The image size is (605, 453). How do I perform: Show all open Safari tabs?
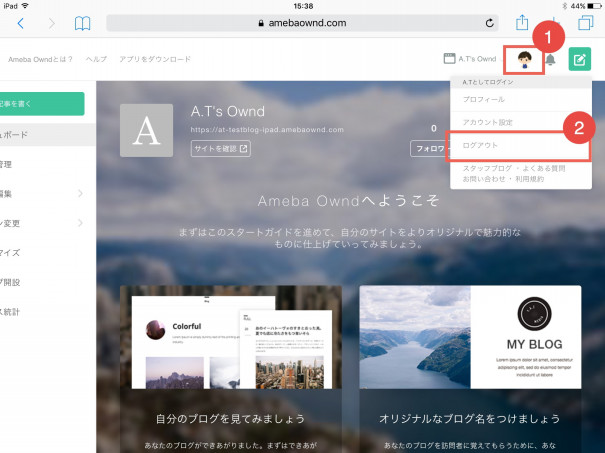(x=586, y=23)
